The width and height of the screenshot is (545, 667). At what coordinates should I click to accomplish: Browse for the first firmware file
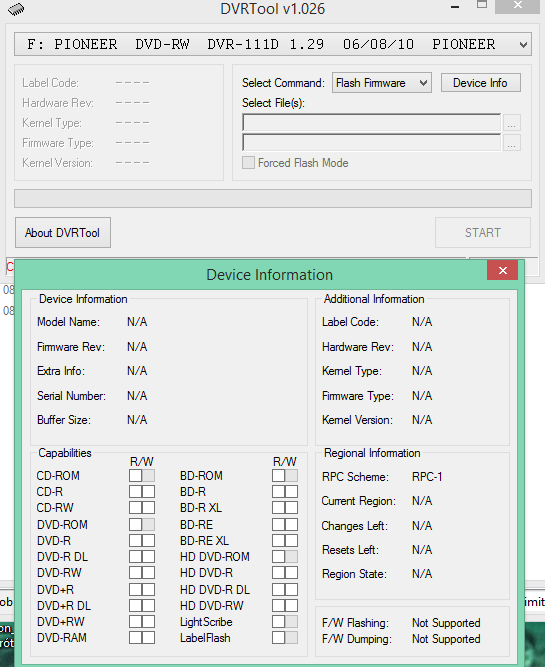pos(512,123)
